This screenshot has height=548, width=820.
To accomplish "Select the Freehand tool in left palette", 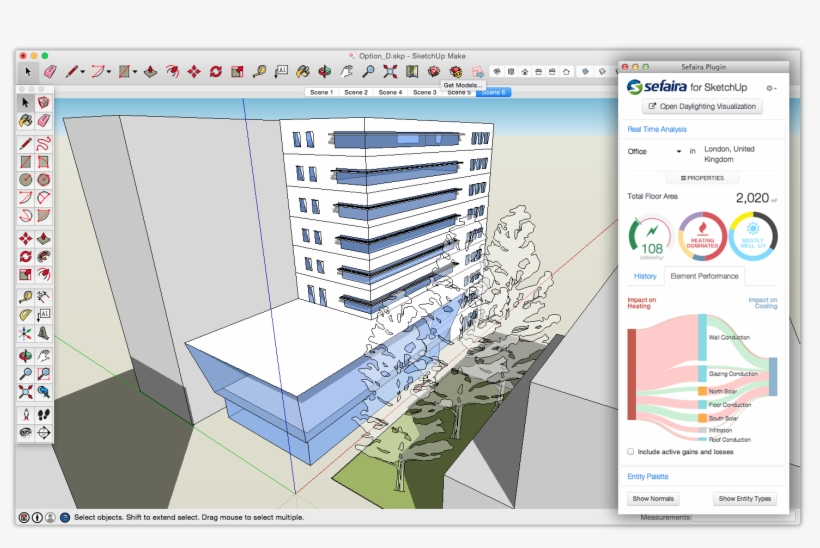I will click(x=43, y=144).
